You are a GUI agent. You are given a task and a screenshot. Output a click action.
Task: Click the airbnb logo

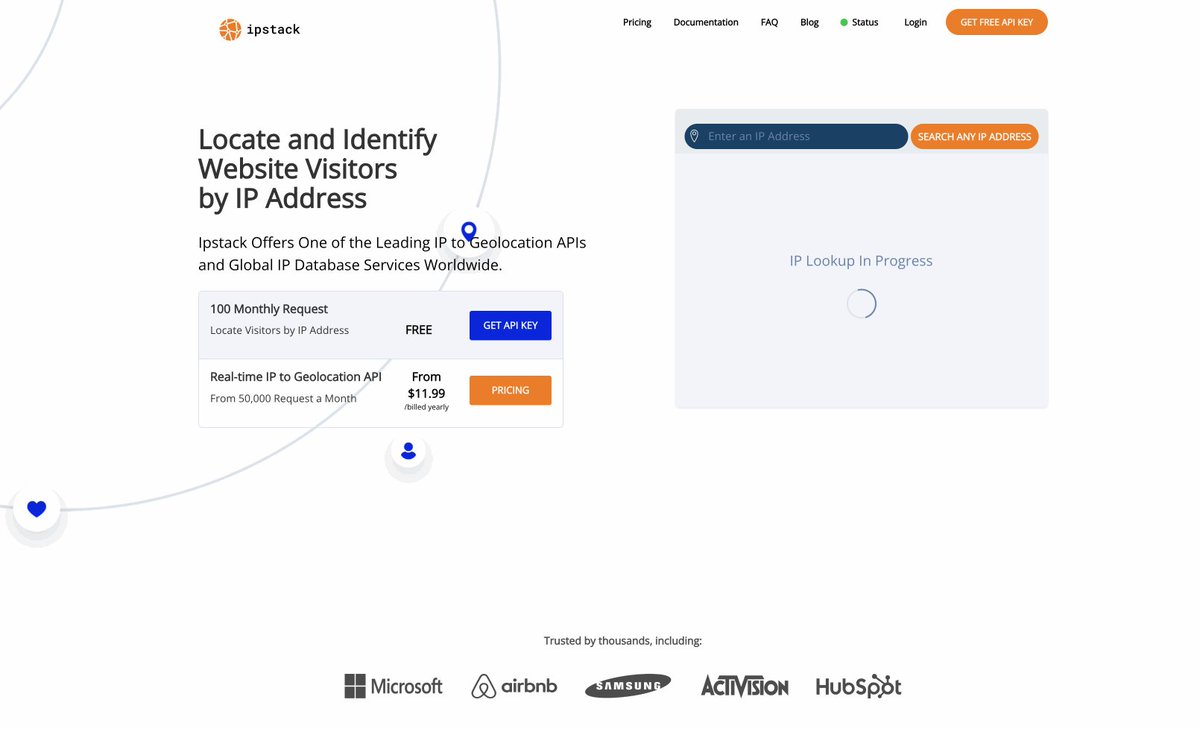tap(514, 686)
